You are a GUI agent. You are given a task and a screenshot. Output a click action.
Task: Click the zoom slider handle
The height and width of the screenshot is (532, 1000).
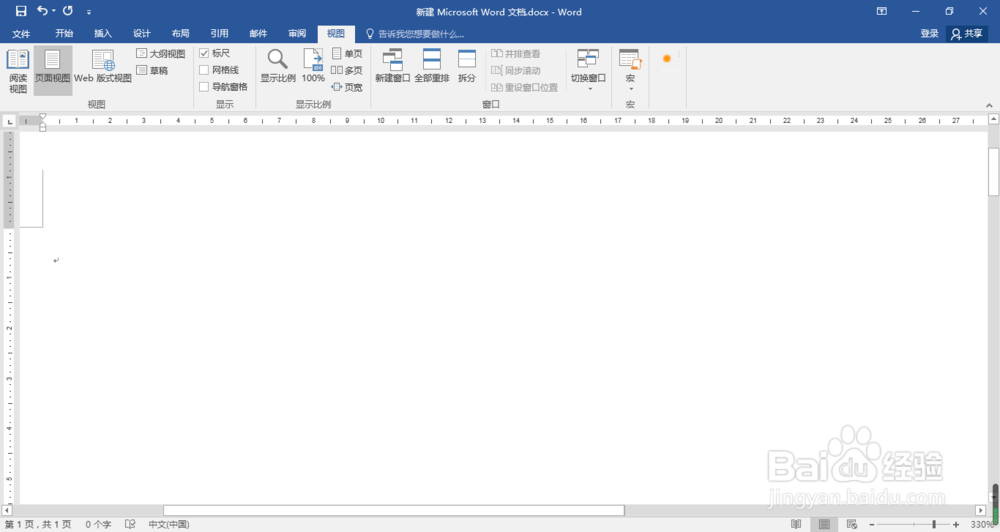(934, 524)
